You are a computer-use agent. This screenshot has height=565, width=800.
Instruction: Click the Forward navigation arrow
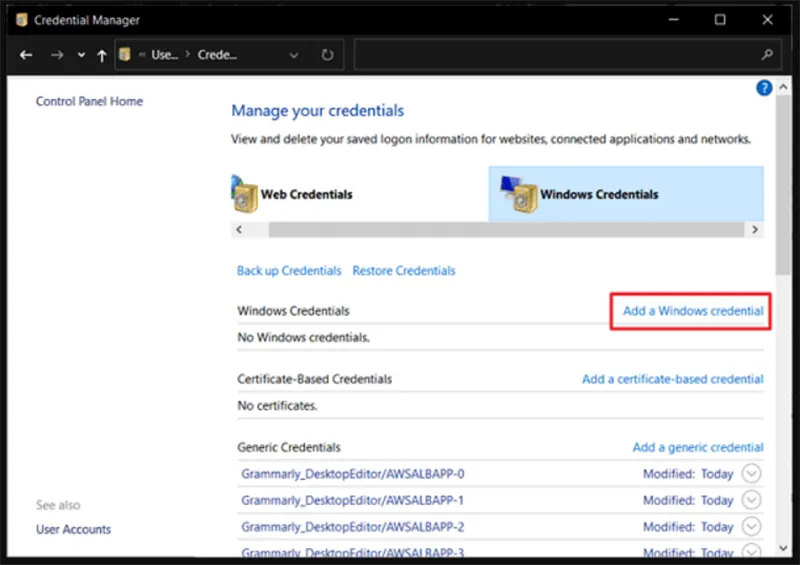tap(57, 55)
